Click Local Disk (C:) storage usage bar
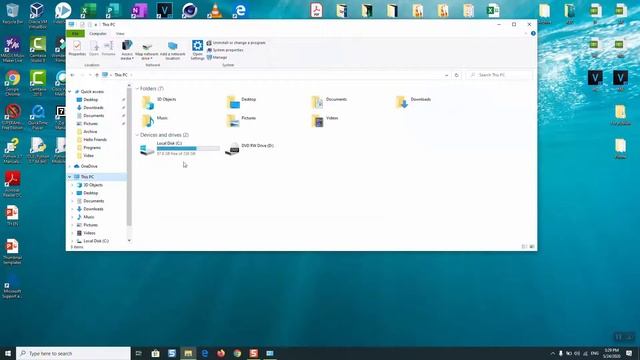 pos(188,149)
